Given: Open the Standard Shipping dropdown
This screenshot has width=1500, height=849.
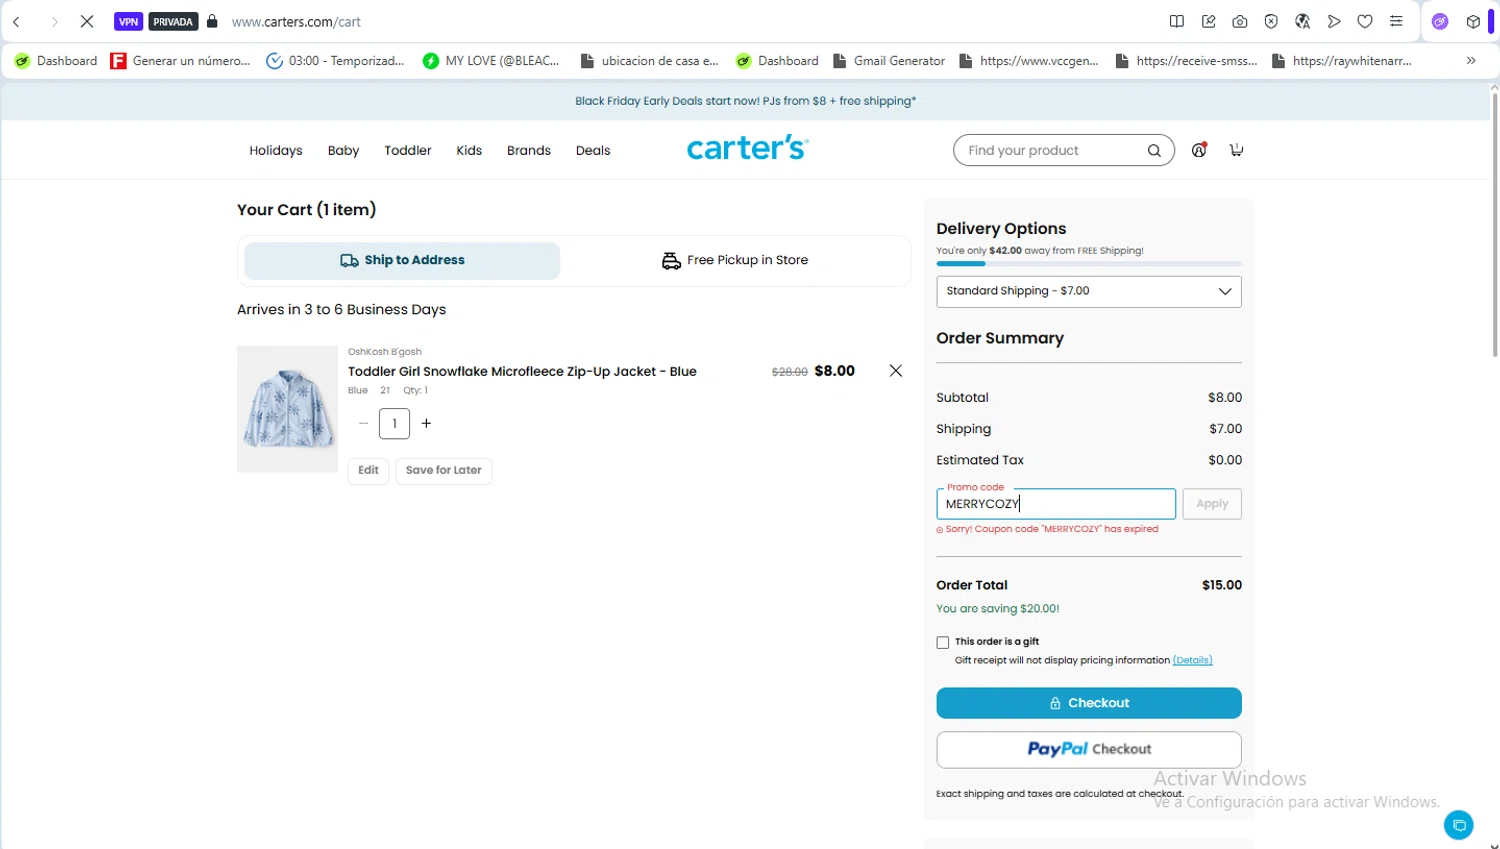Looking at the screenshot, I should pos(1089,291).
